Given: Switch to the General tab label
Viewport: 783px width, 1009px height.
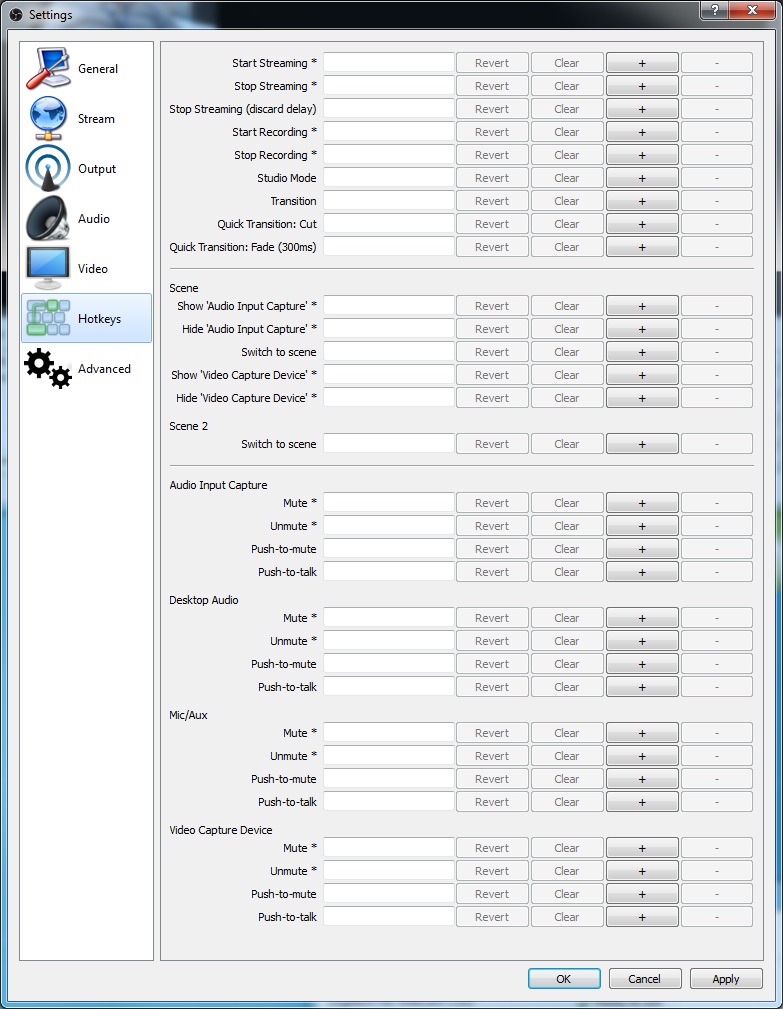Looking at the screenshot, I should tap(98, 69).
